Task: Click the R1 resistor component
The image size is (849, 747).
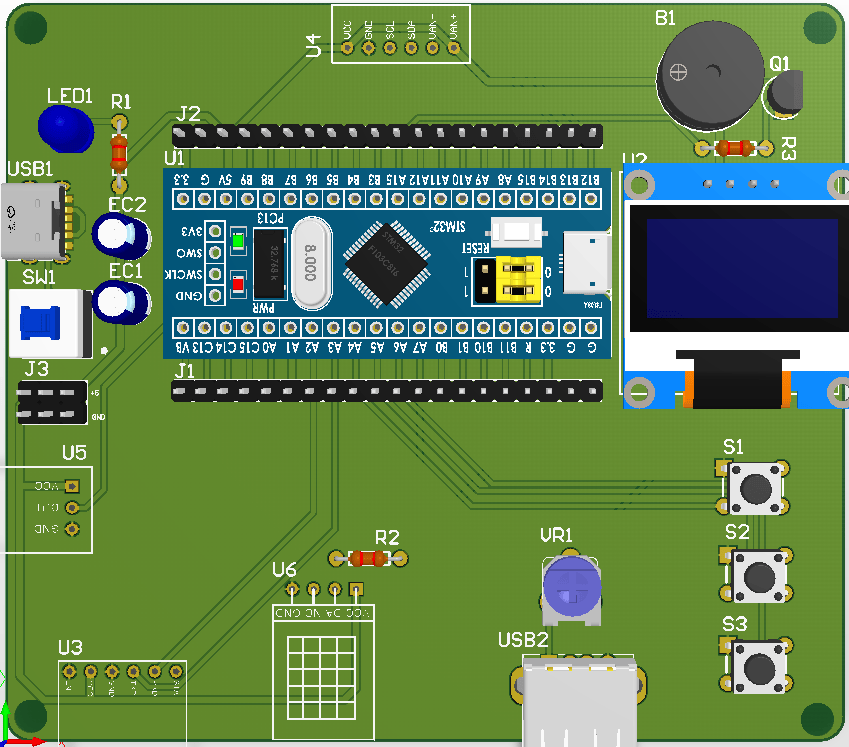Action: pyautogui.click(x=119, y=154)
